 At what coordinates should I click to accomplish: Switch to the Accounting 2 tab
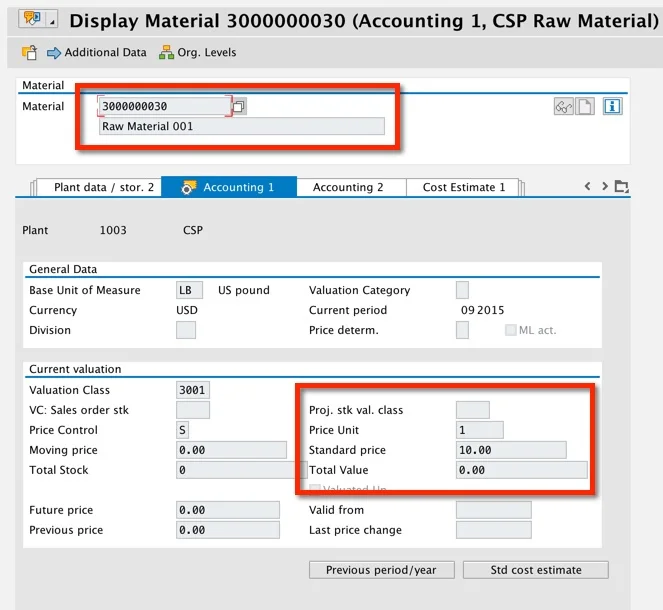pos(352,187)
